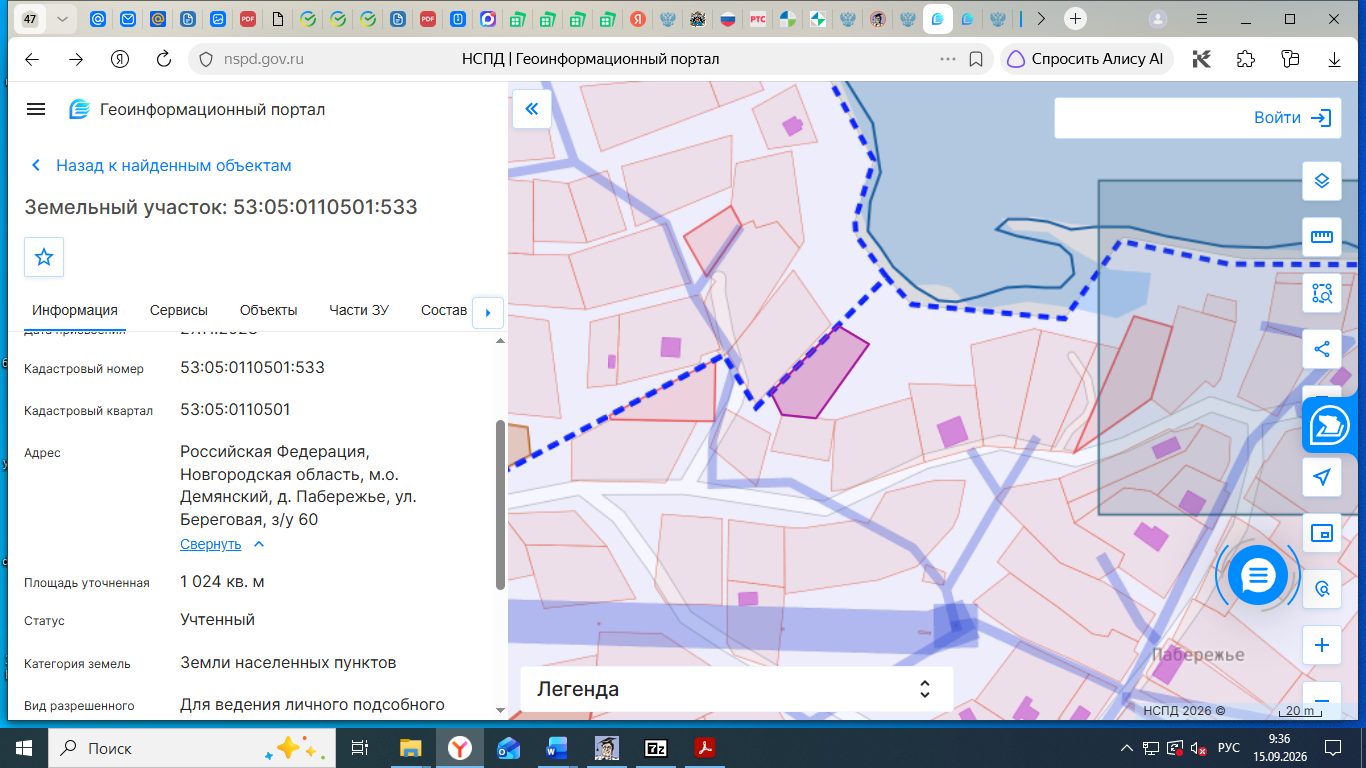This screenshot has height=768, width=1366.
Task: Locate my position with navigation arrow
Action: pos(1322,477)
